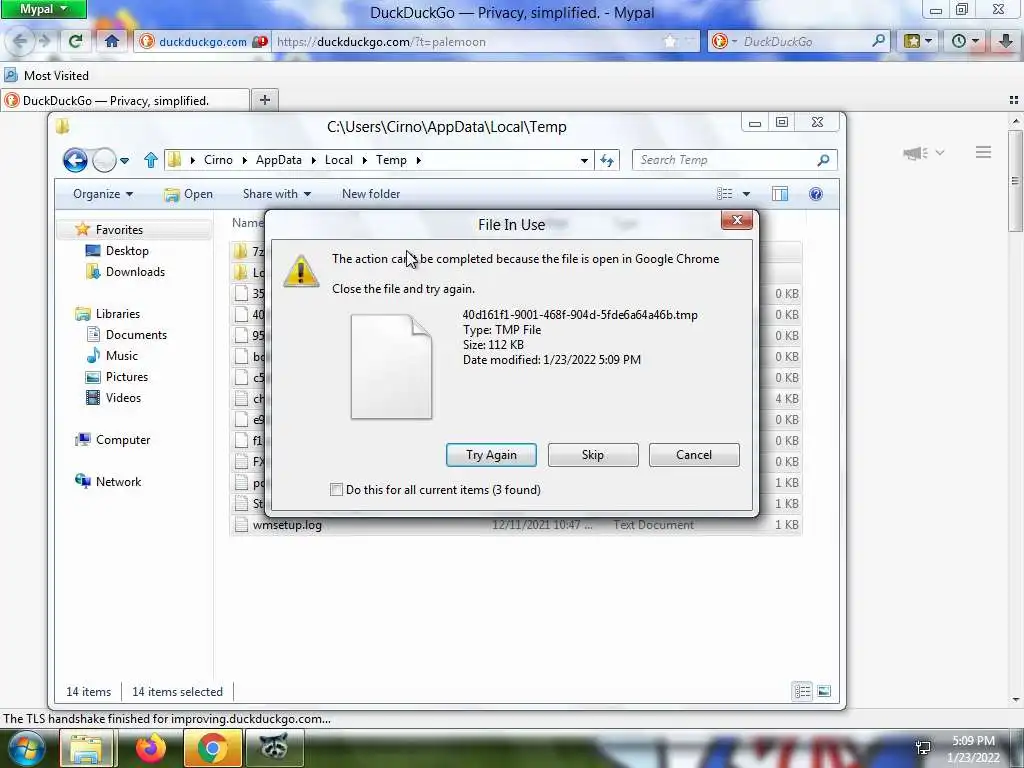Open the view options dropdown arrow
Viewport: 1024px width, 768px height.
[746, 194]
